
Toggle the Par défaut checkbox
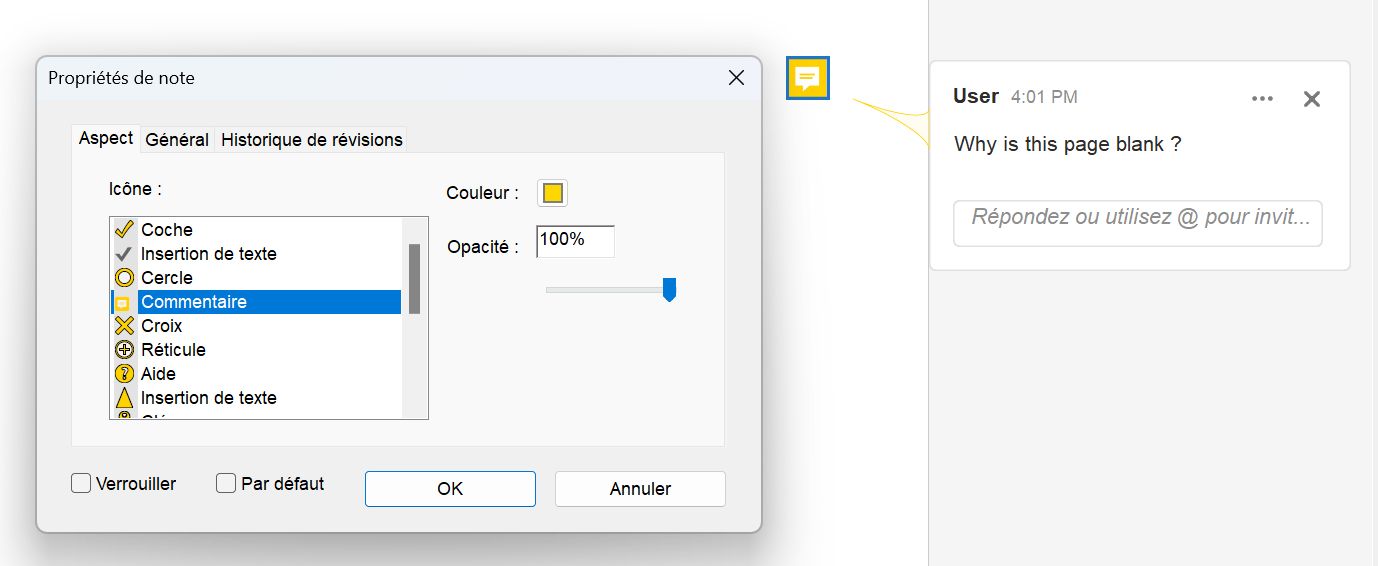(x=226, y=484)
